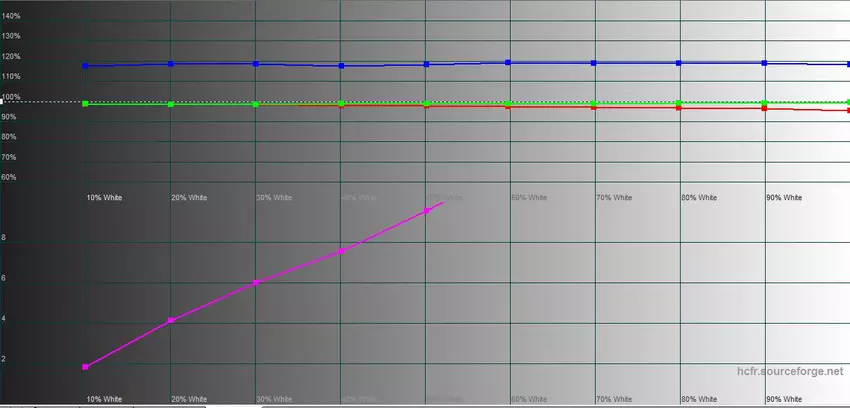The width and height of the screenshot is (850, 408).
Task: Select the green curve marker at 50% White
Action: click(427, 103)
